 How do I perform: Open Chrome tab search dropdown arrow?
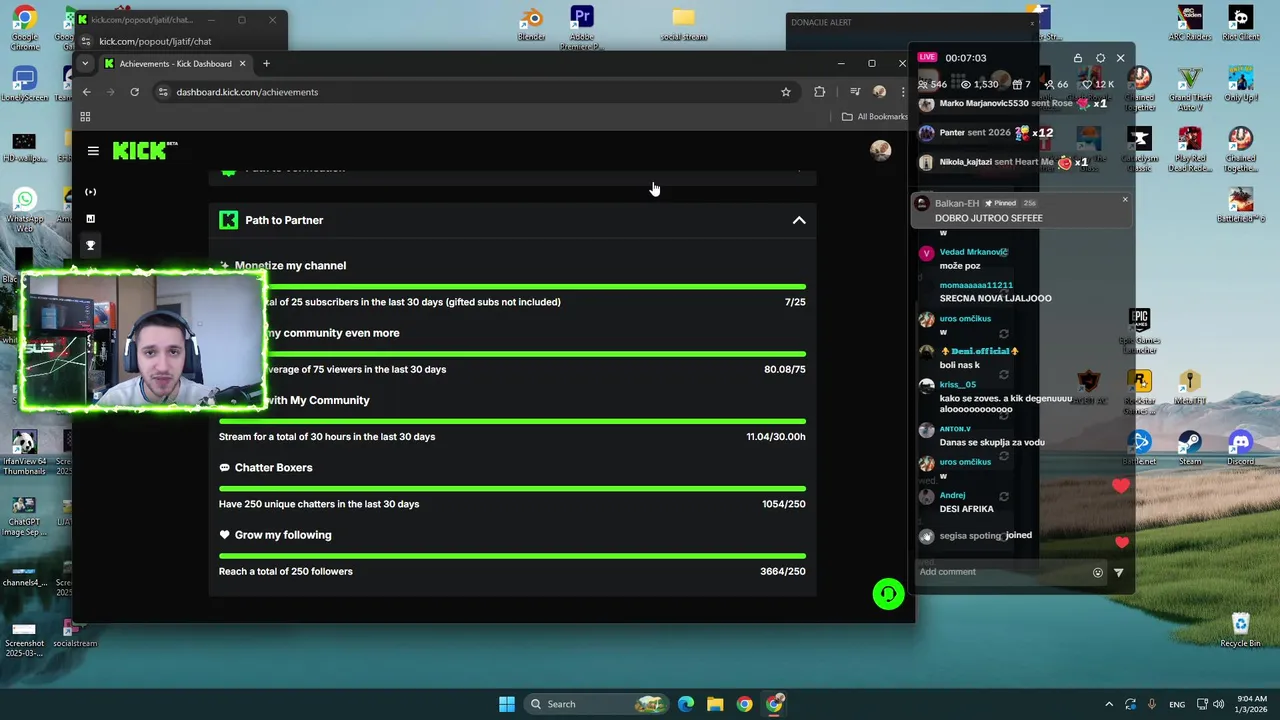(85, 64)
